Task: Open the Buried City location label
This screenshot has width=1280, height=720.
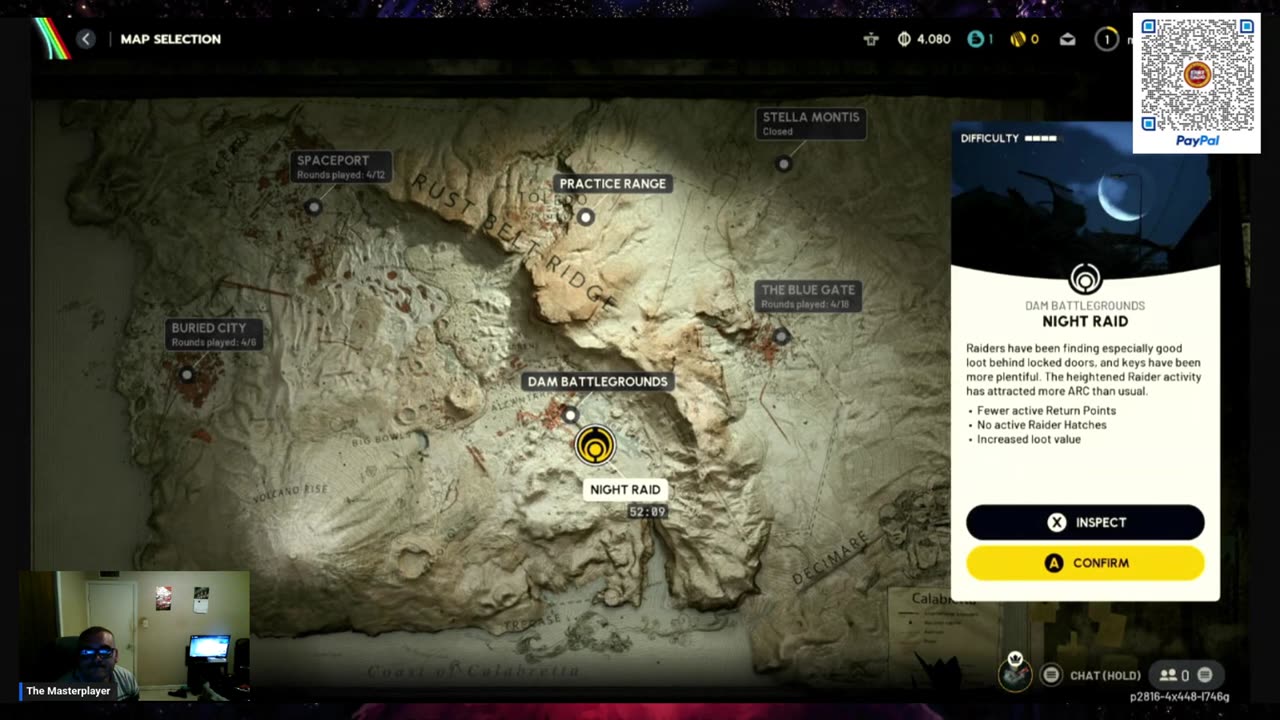Action: [215, 334]
